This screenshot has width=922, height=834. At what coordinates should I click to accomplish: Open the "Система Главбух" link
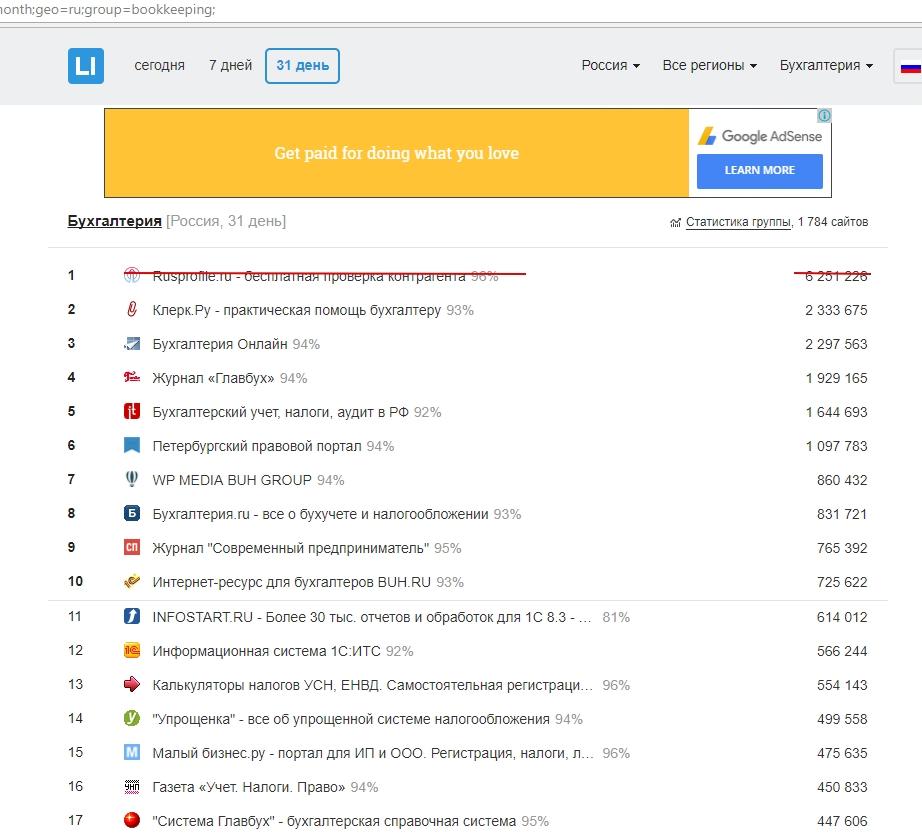point(334,821)
